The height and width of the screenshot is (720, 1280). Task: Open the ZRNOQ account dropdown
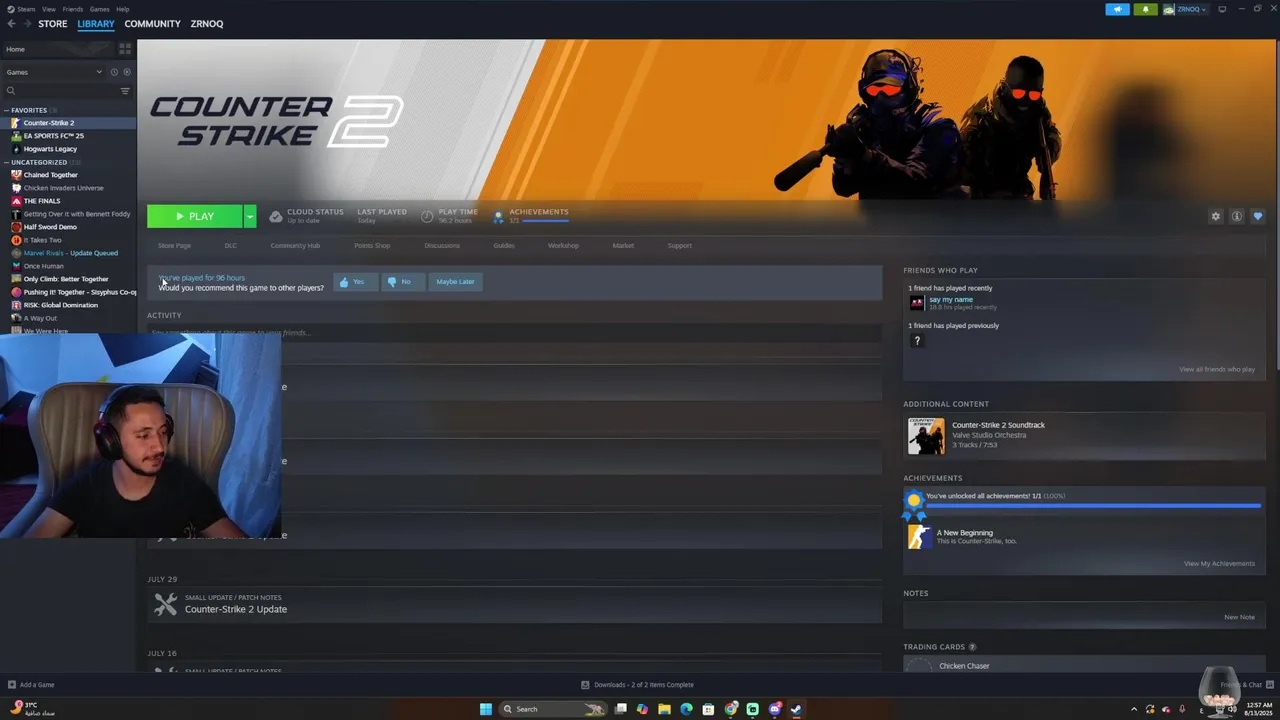point(1185,9)
